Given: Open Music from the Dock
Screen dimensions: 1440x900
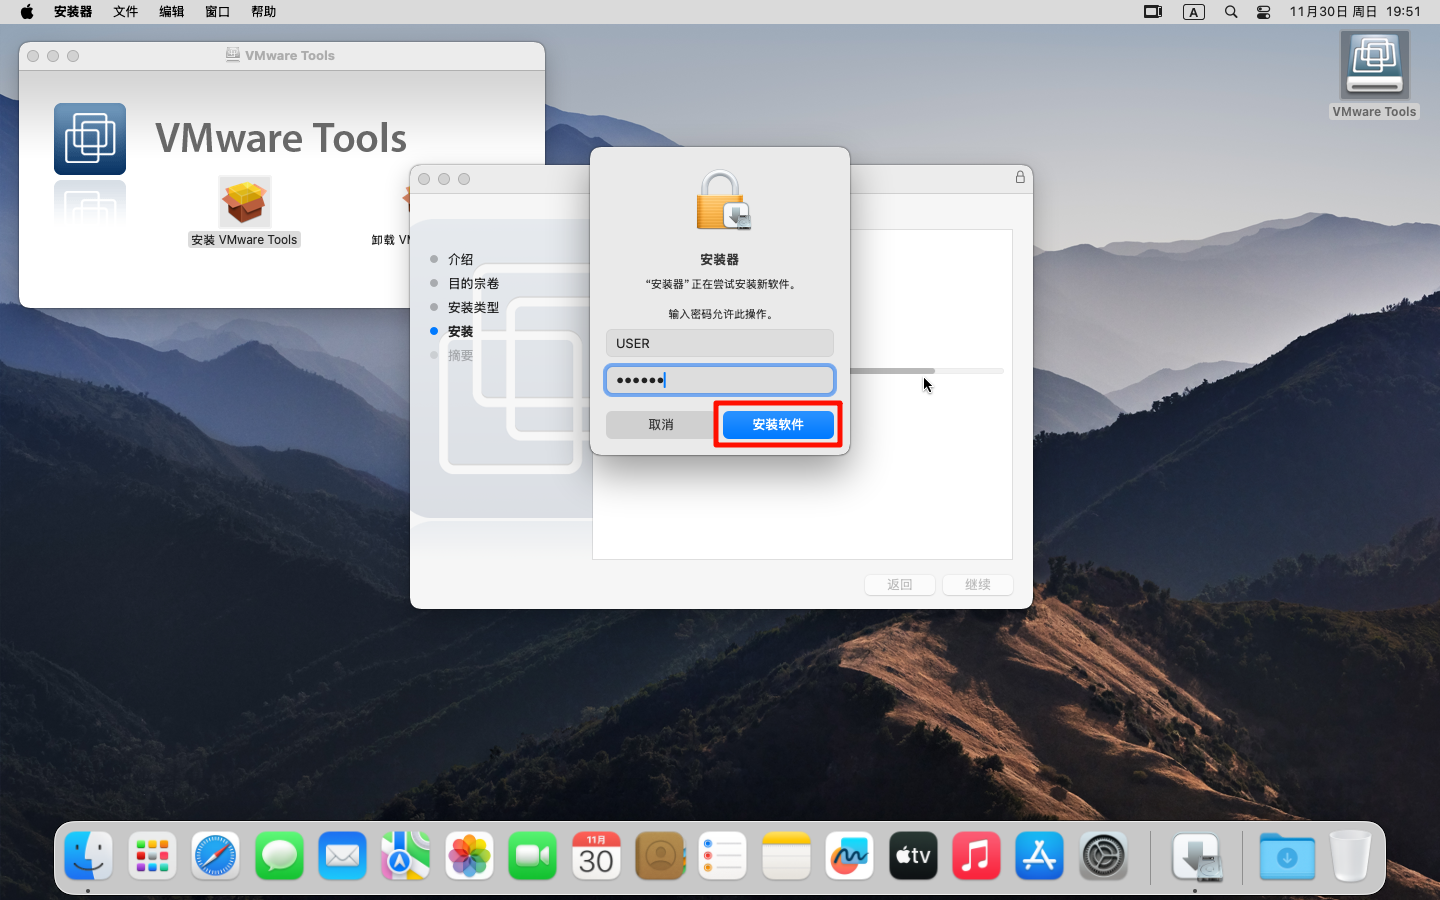Looking at the screenshot, I should pos(977,856).
